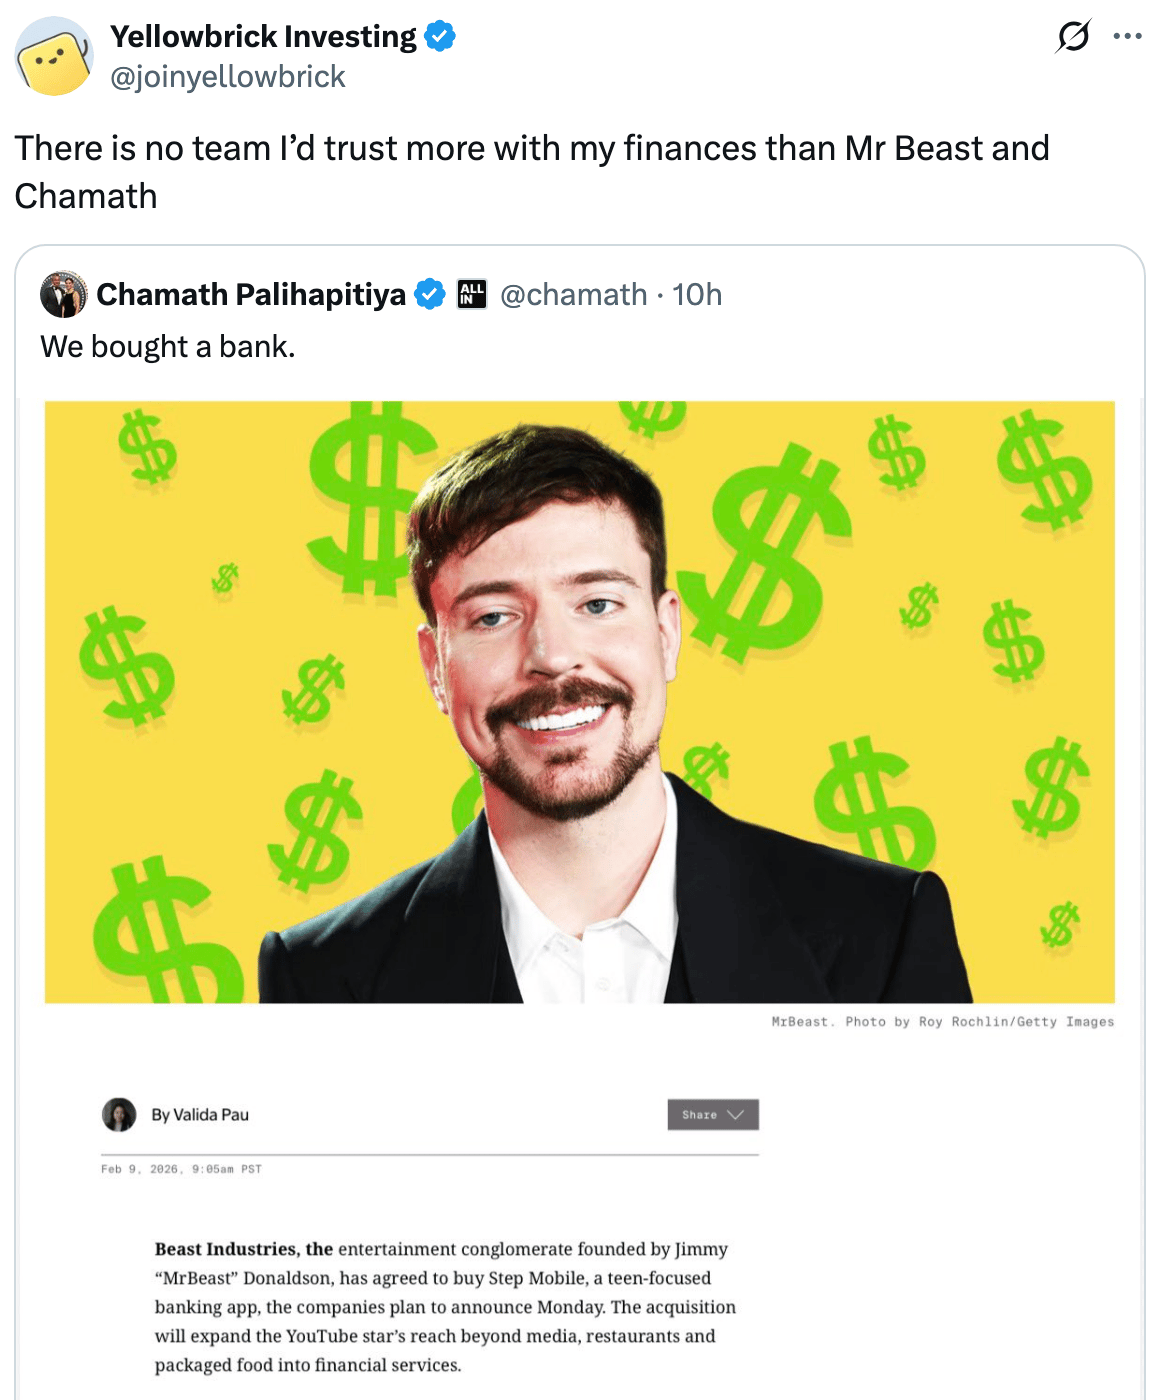Viewport: 1162px width, 1400px height.
Task: Open the @joinyellowbrick handle link
Action: coord(227,77)
